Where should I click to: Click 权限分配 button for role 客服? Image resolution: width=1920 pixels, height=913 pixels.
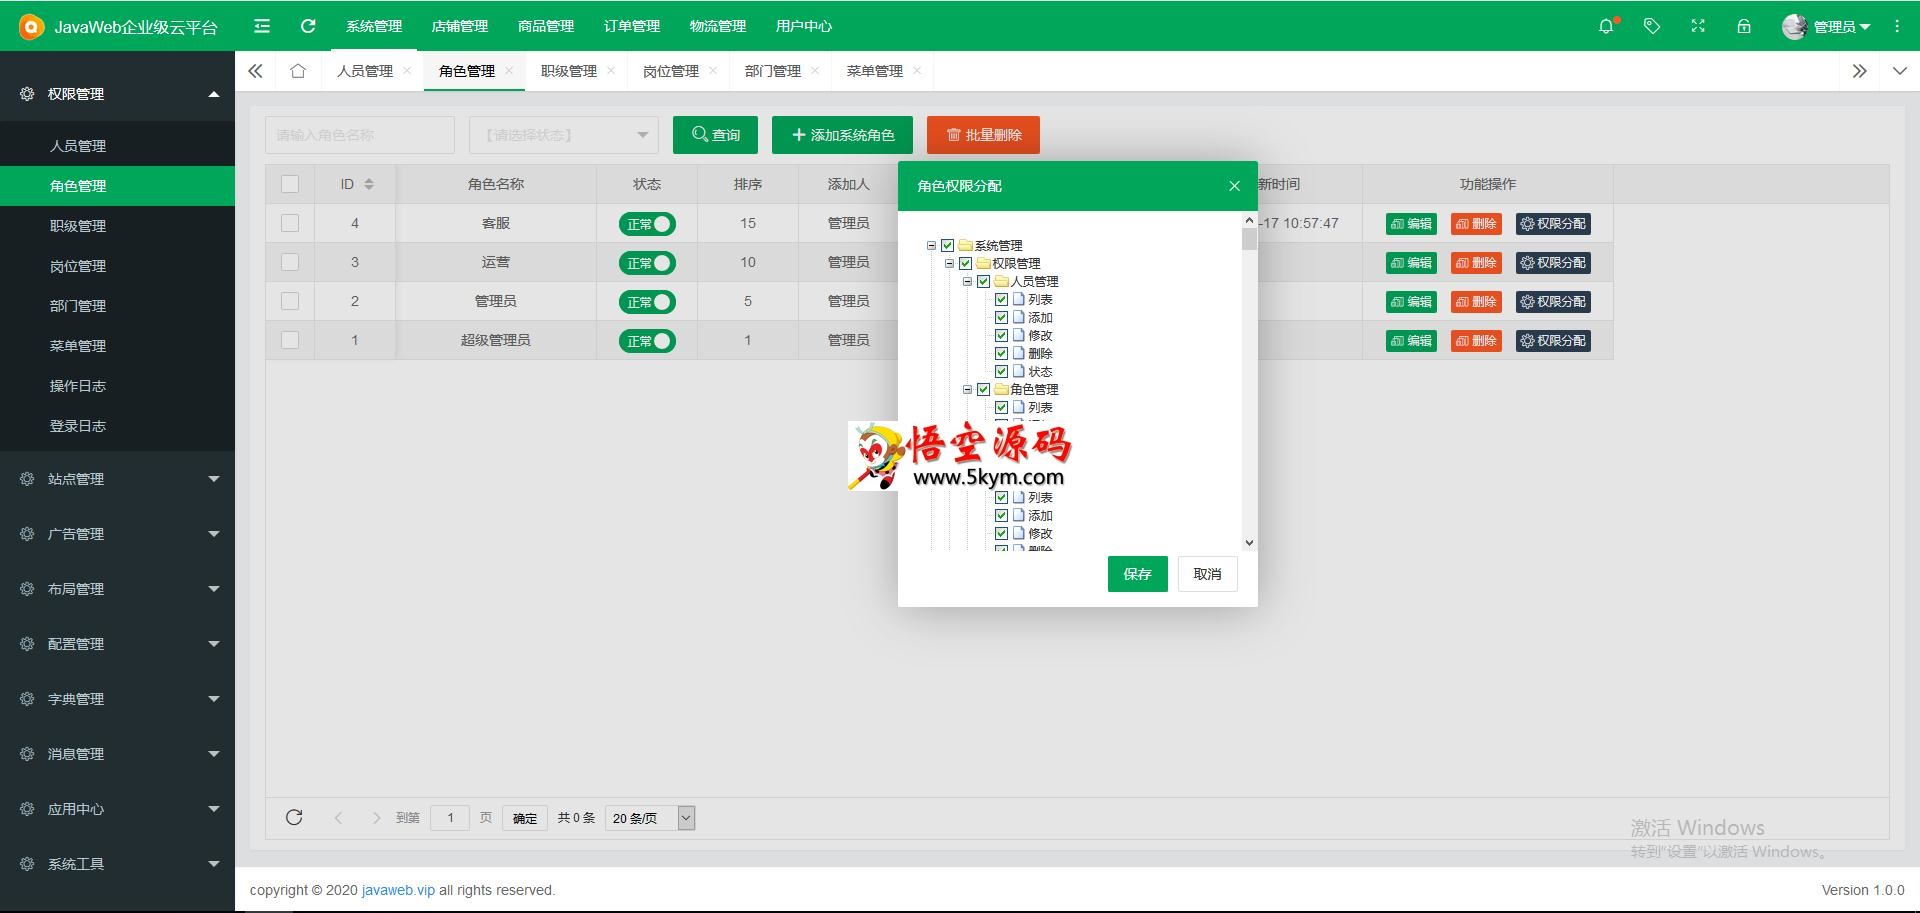coord(1553,224)
